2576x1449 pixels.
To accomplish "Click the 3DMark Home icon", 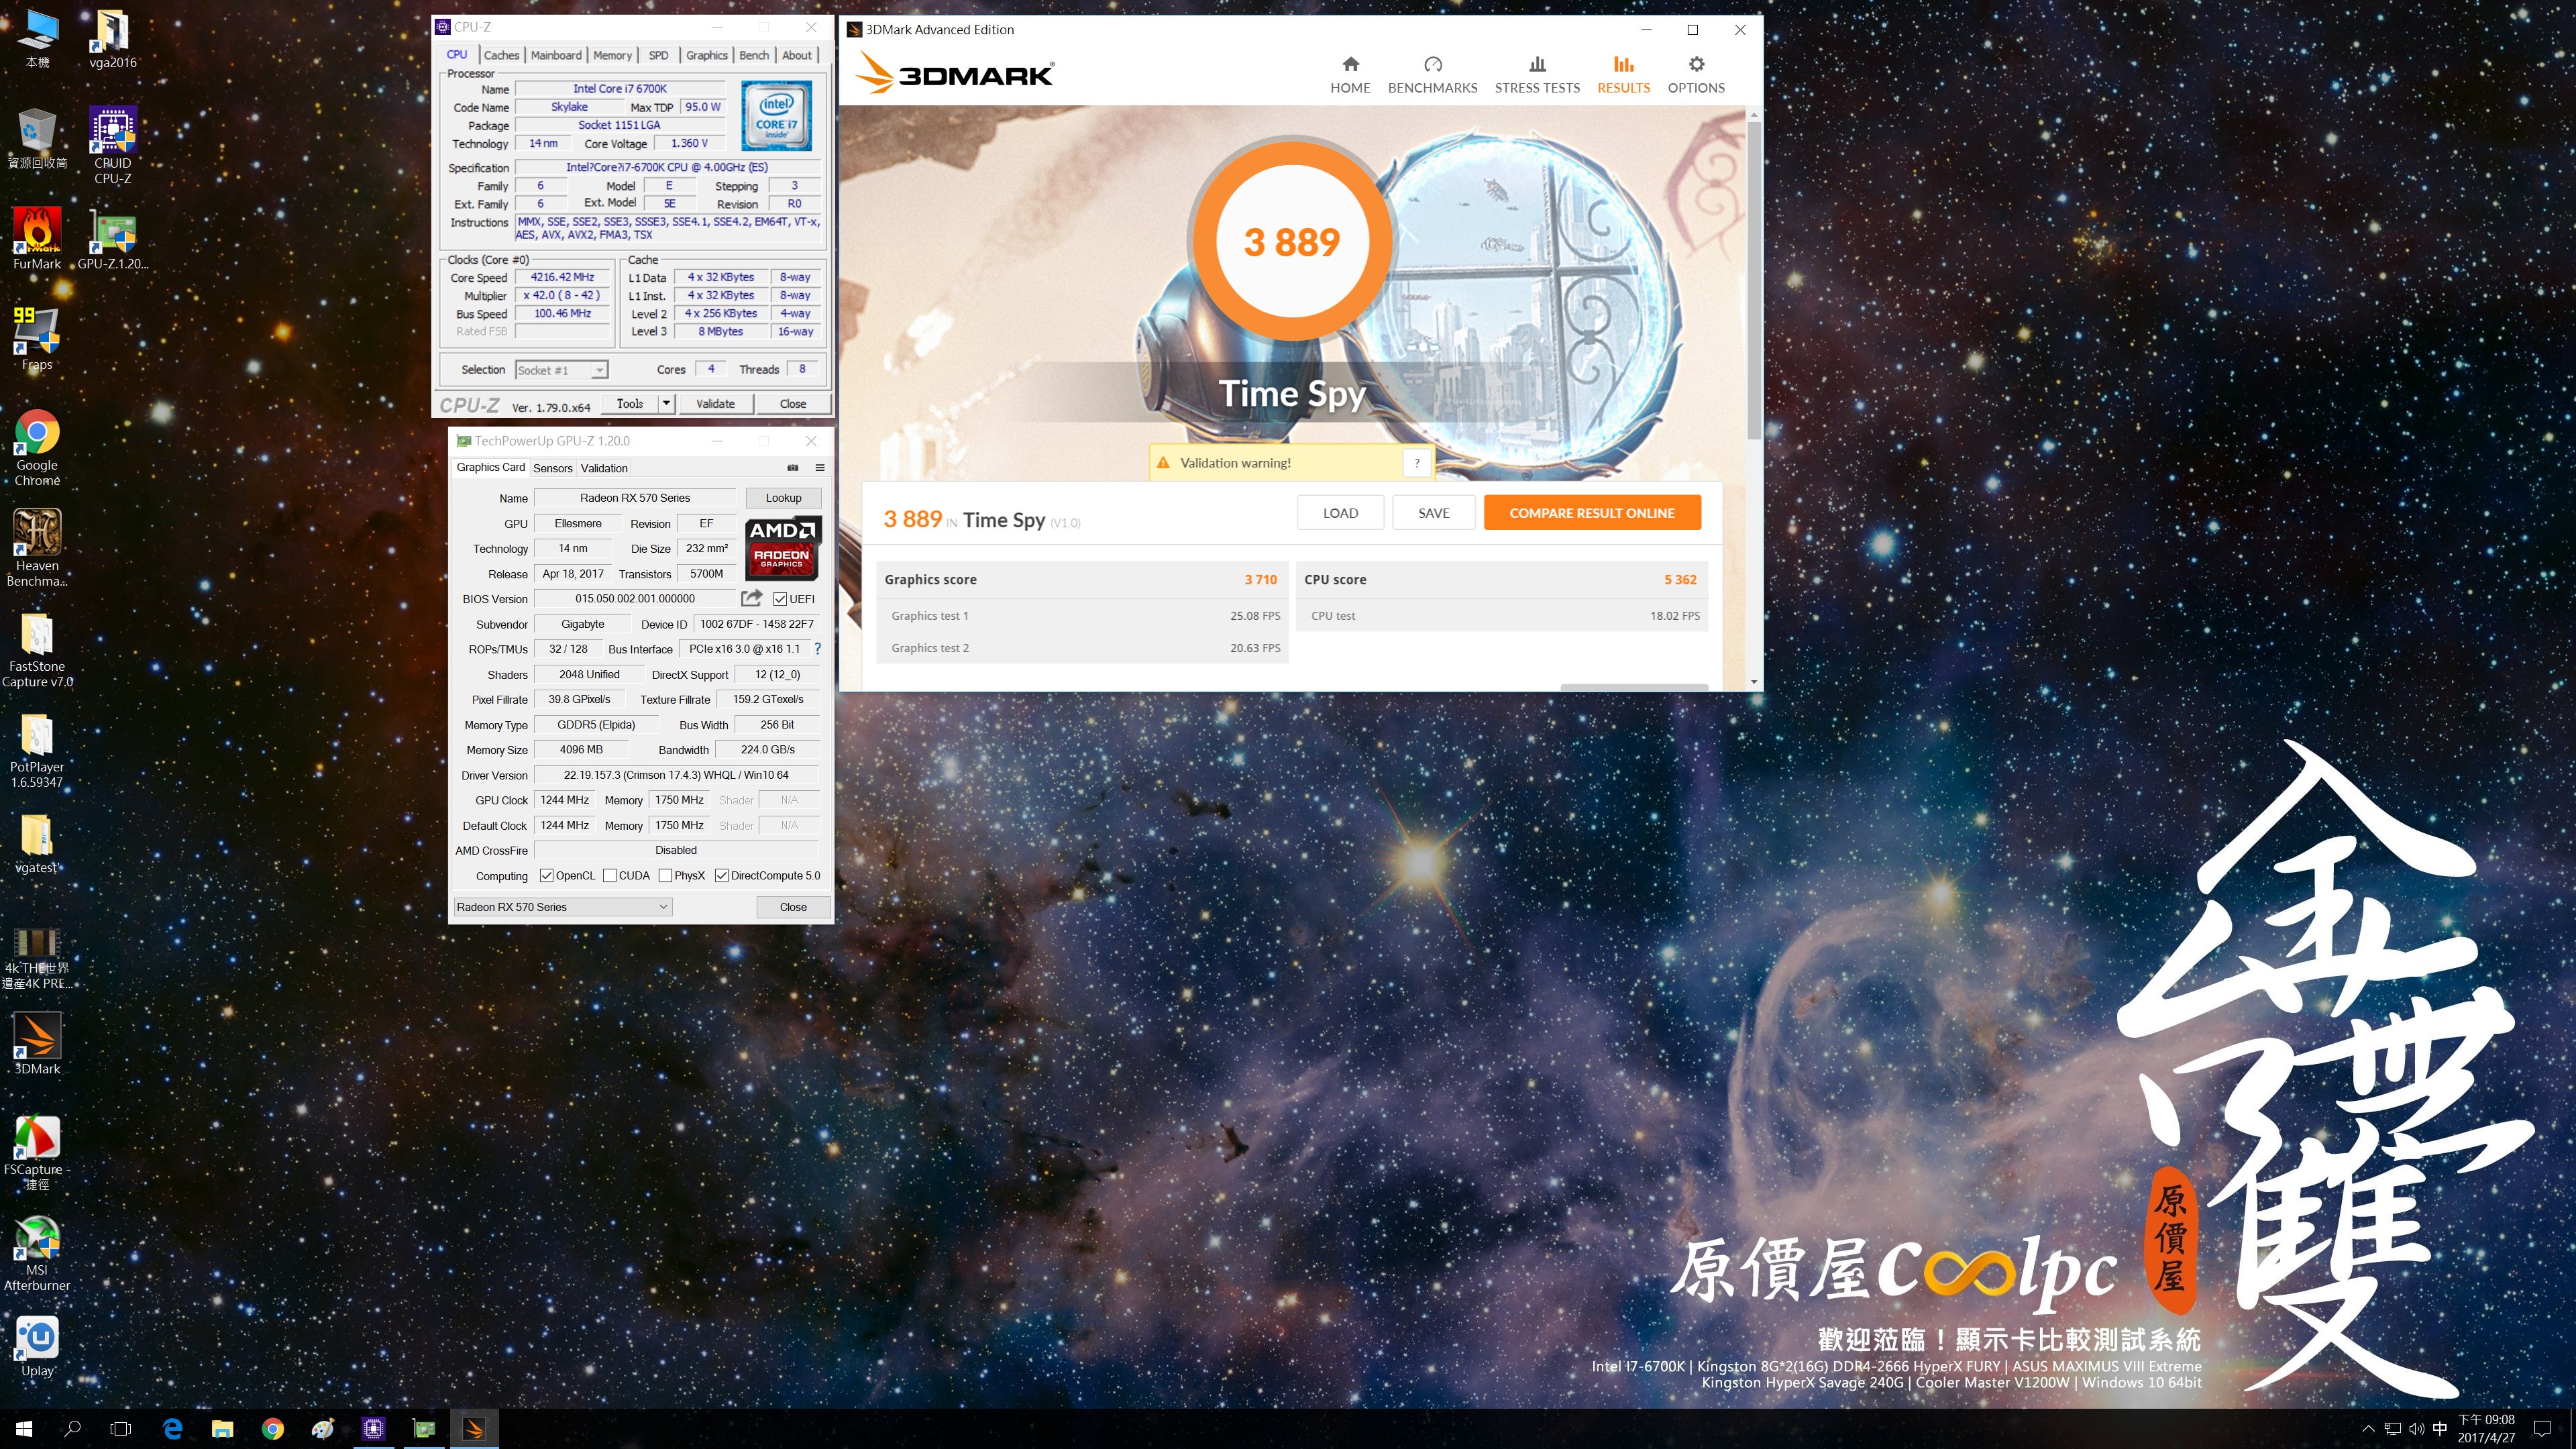I will 1350,75.
